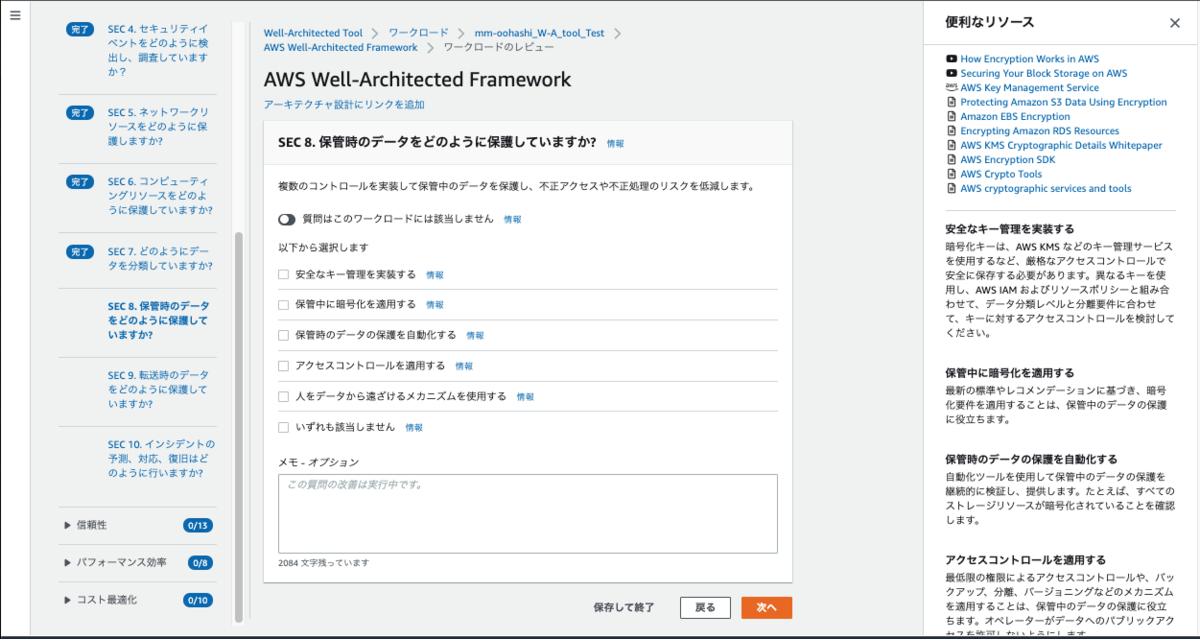Open SEC 4 question in sidebar

160,50
